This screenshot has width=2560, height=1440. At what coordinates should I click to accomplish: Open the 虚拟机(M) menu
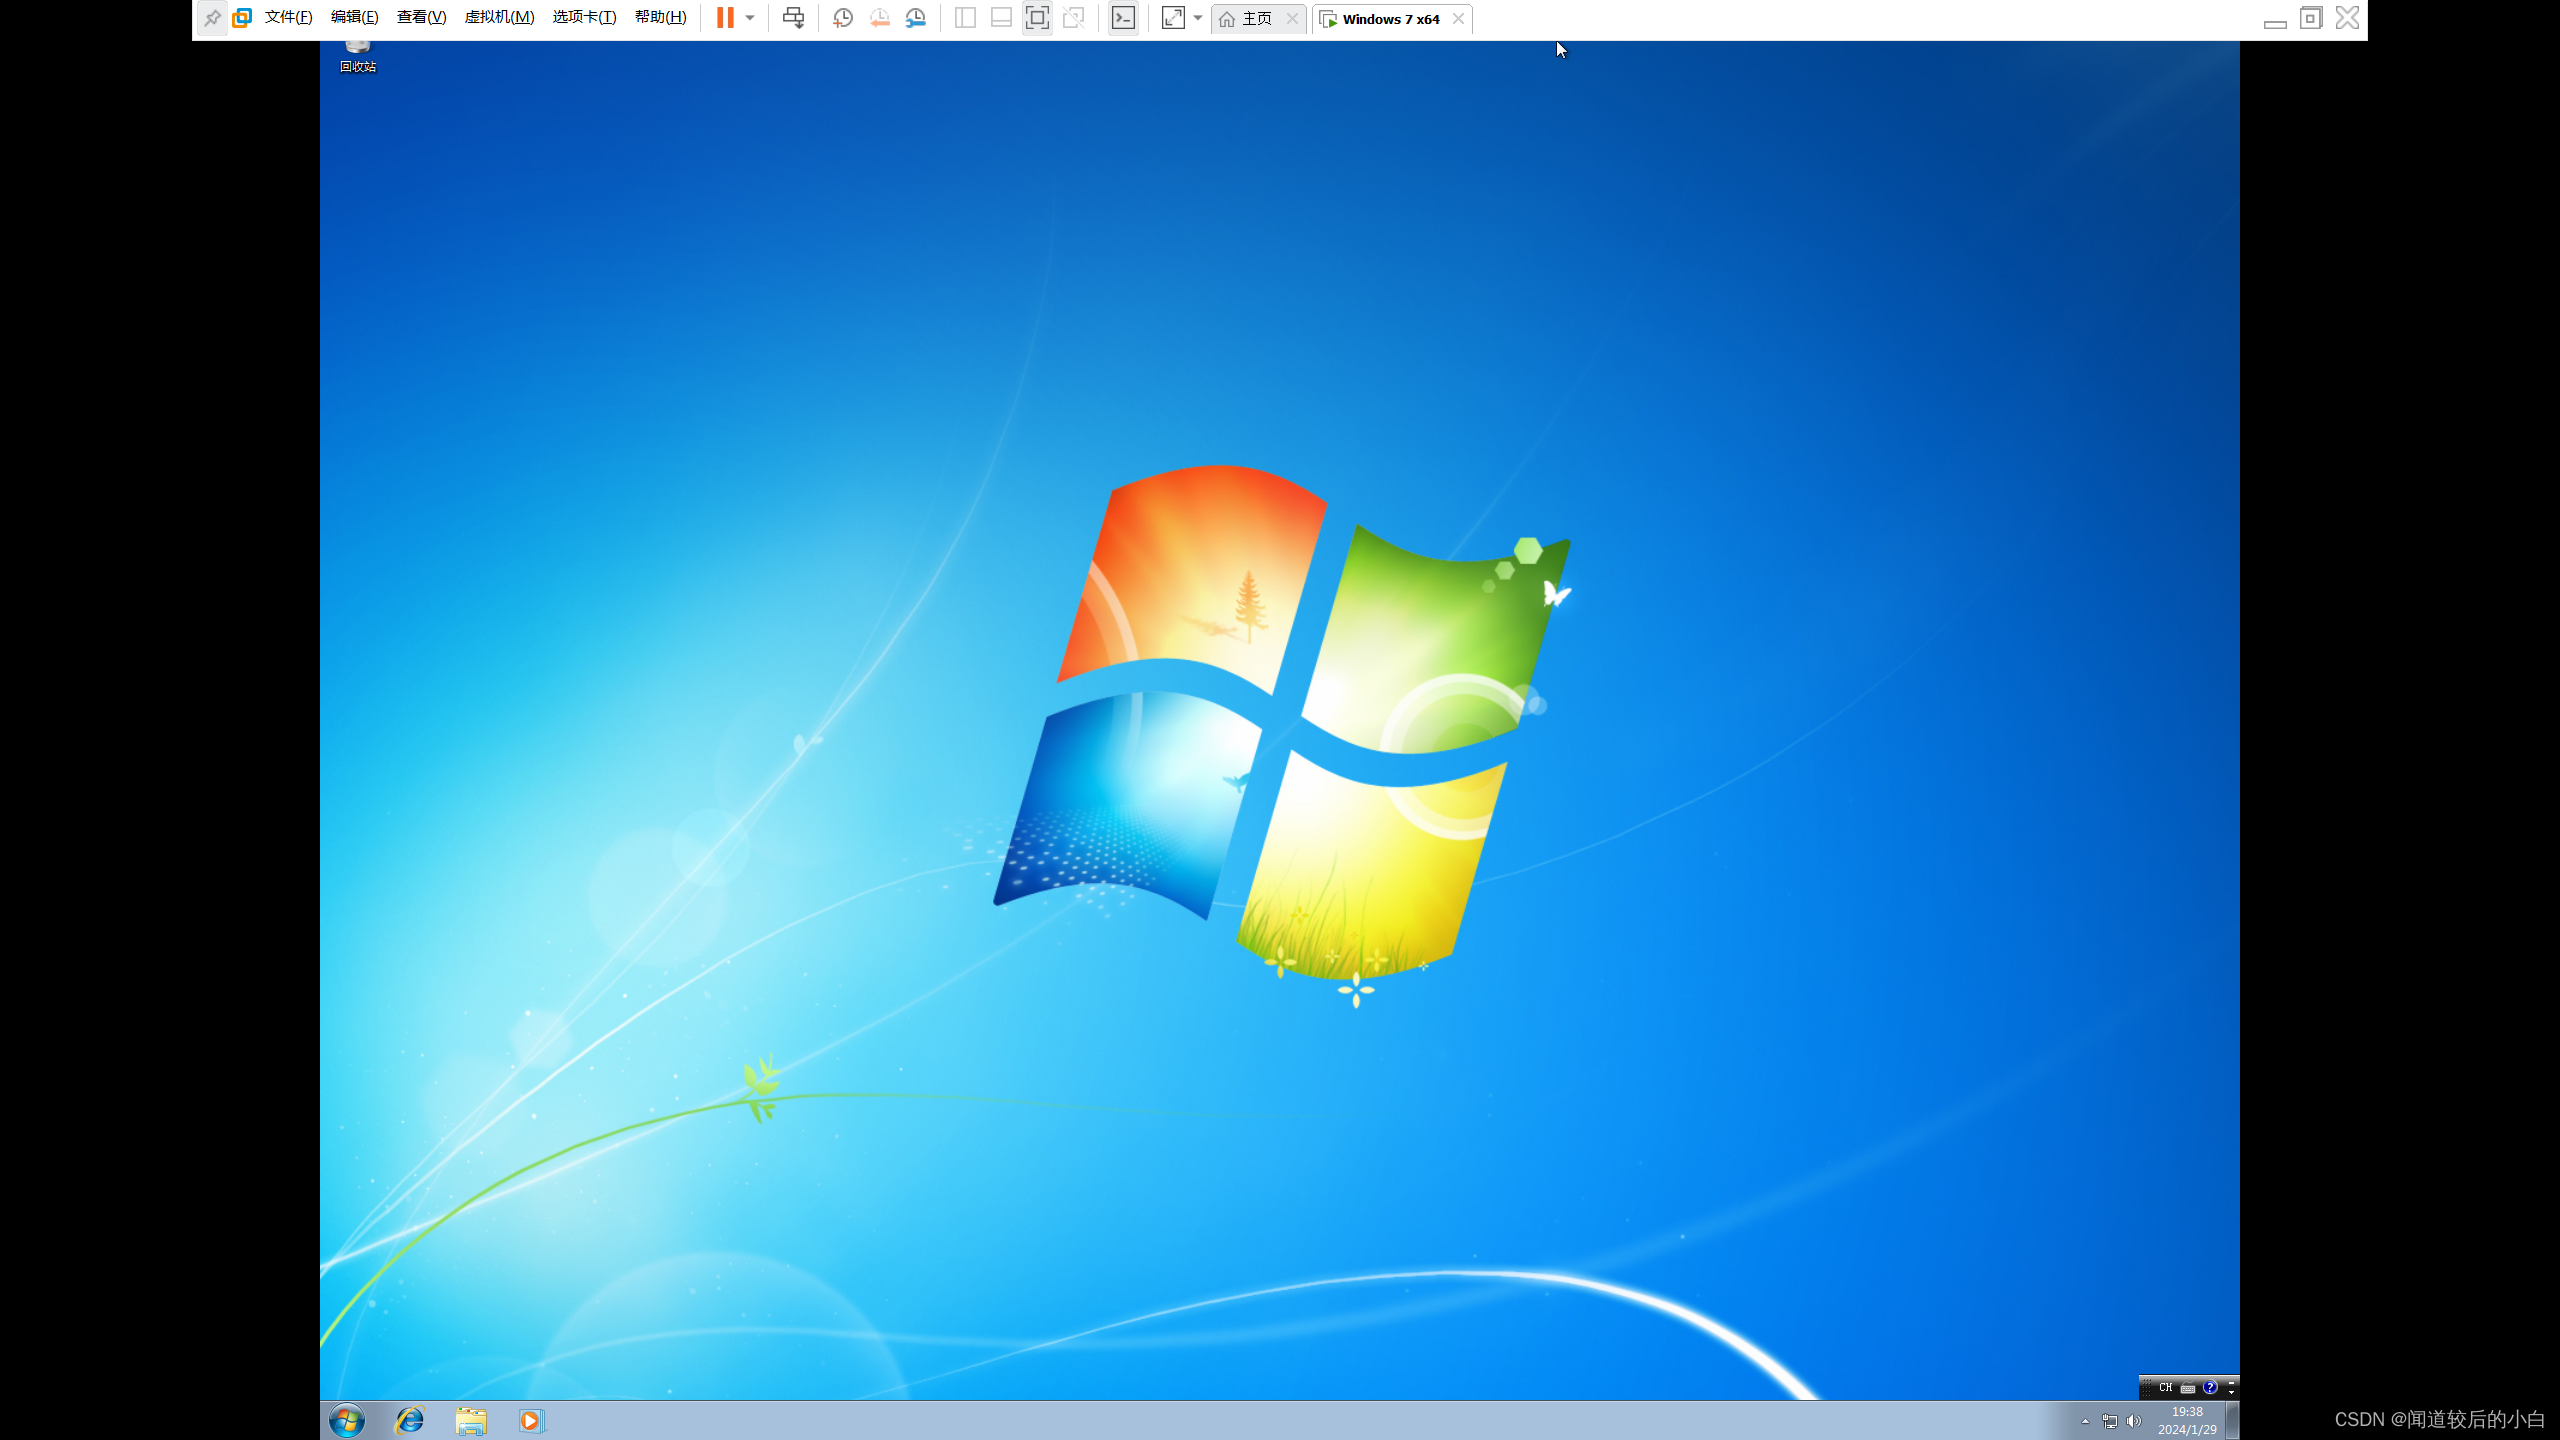point(499,16)
